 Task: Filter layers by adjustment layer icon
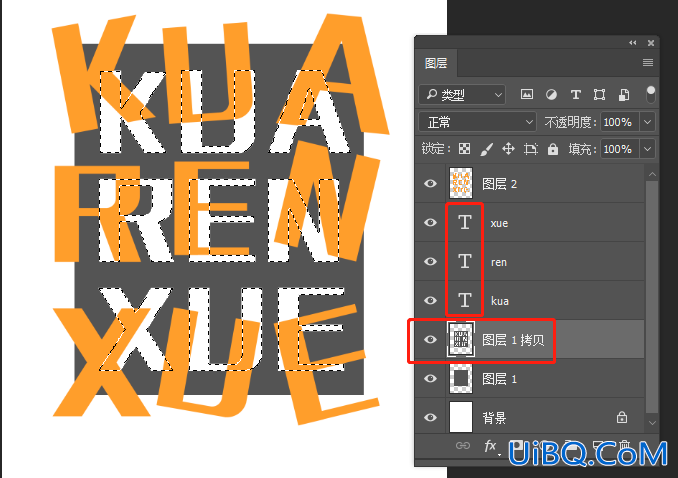coord(551,94)
